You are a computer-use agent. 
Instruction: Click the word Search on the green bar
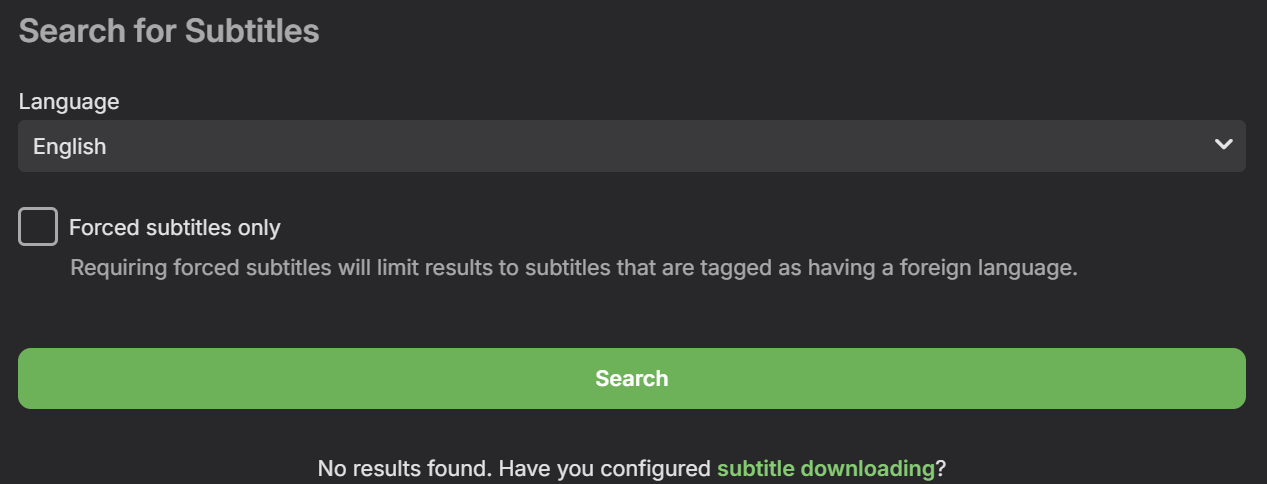631,378
